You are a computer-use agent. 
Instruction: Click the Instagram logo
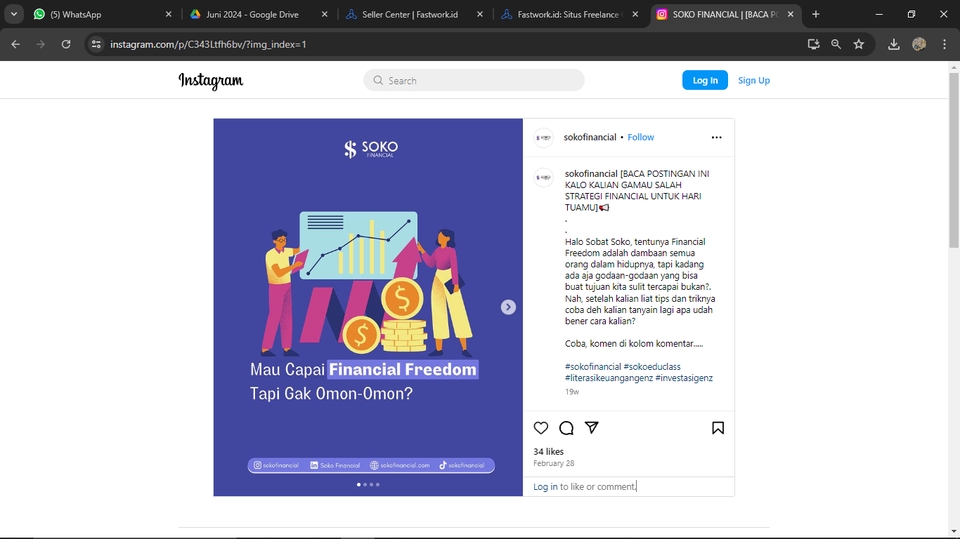pyautogui.click(x=211, y=81)
